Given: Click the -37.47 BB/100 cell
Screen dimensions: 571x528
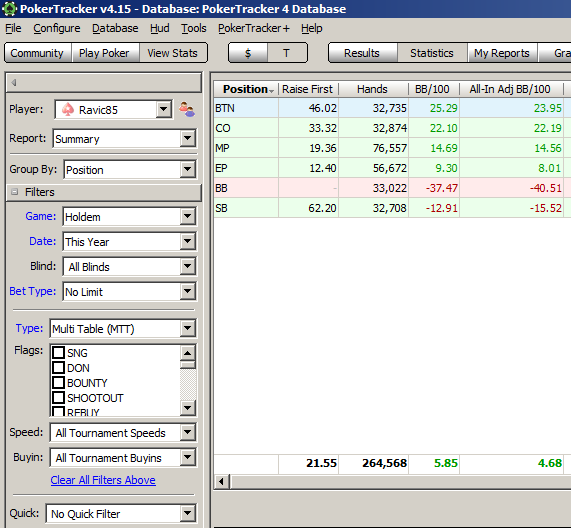Looking at the screenshot, I should tap(434, 188).
